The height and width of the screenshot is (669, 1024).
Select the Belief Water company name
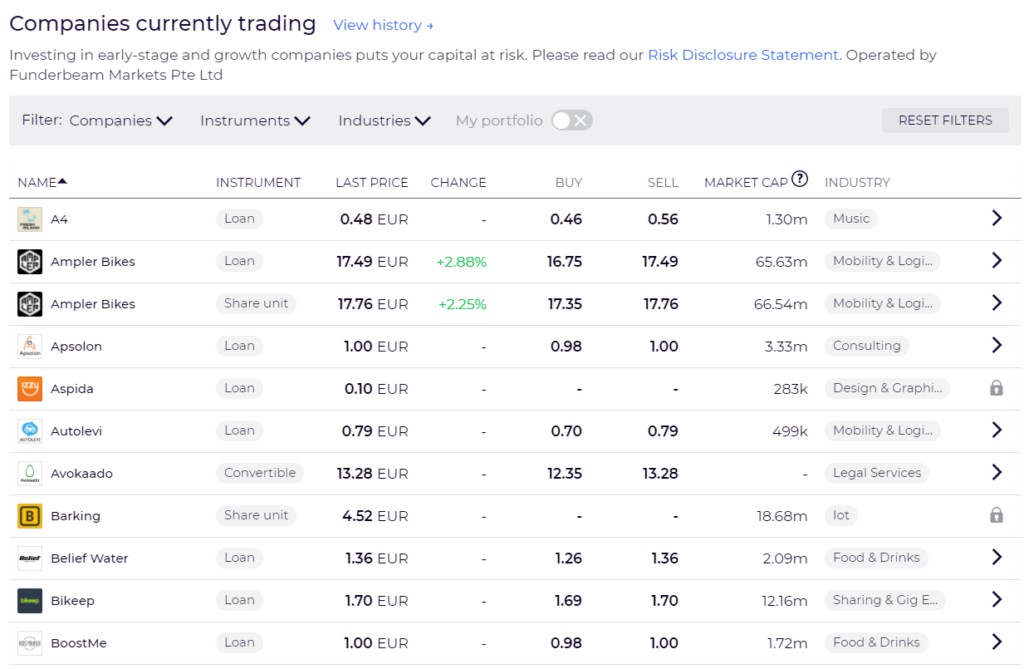coord(89,559)
